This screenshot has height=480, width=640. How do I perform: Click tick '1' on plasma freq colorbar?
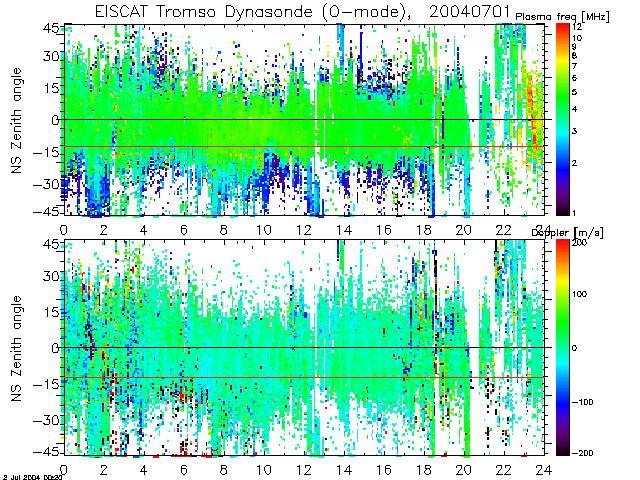tap(574, 213)
